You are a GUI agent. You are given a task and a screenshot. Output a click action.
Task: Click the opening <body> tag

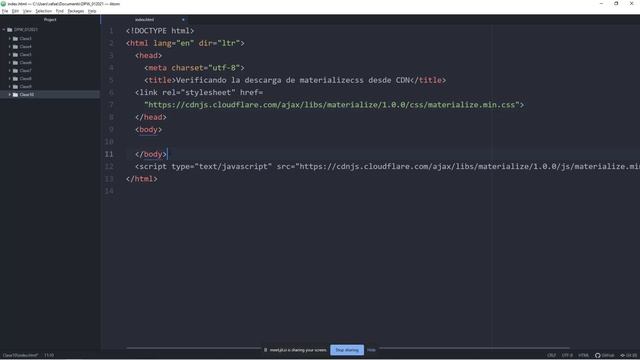[149, 130]
